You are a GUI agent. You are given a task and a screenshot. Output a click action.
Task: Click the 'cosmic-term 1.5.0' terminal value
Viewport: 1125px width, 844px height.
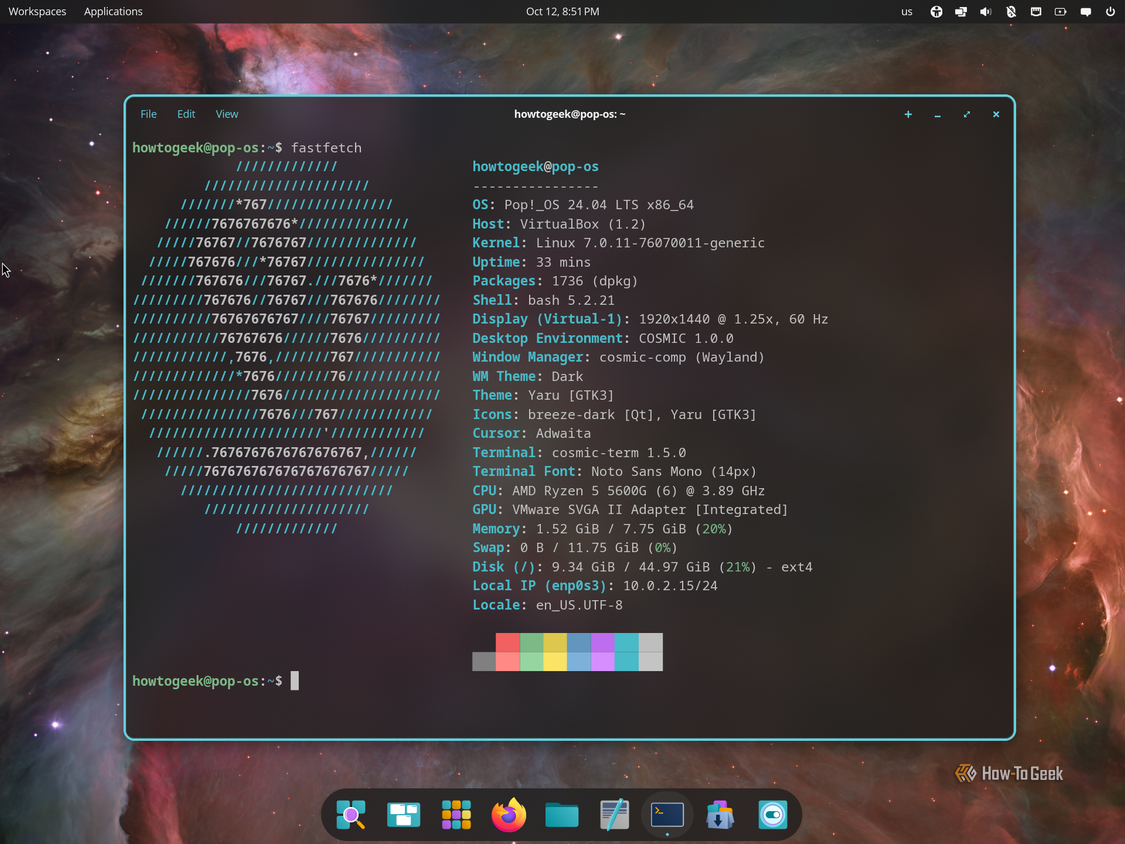(618, 453)
